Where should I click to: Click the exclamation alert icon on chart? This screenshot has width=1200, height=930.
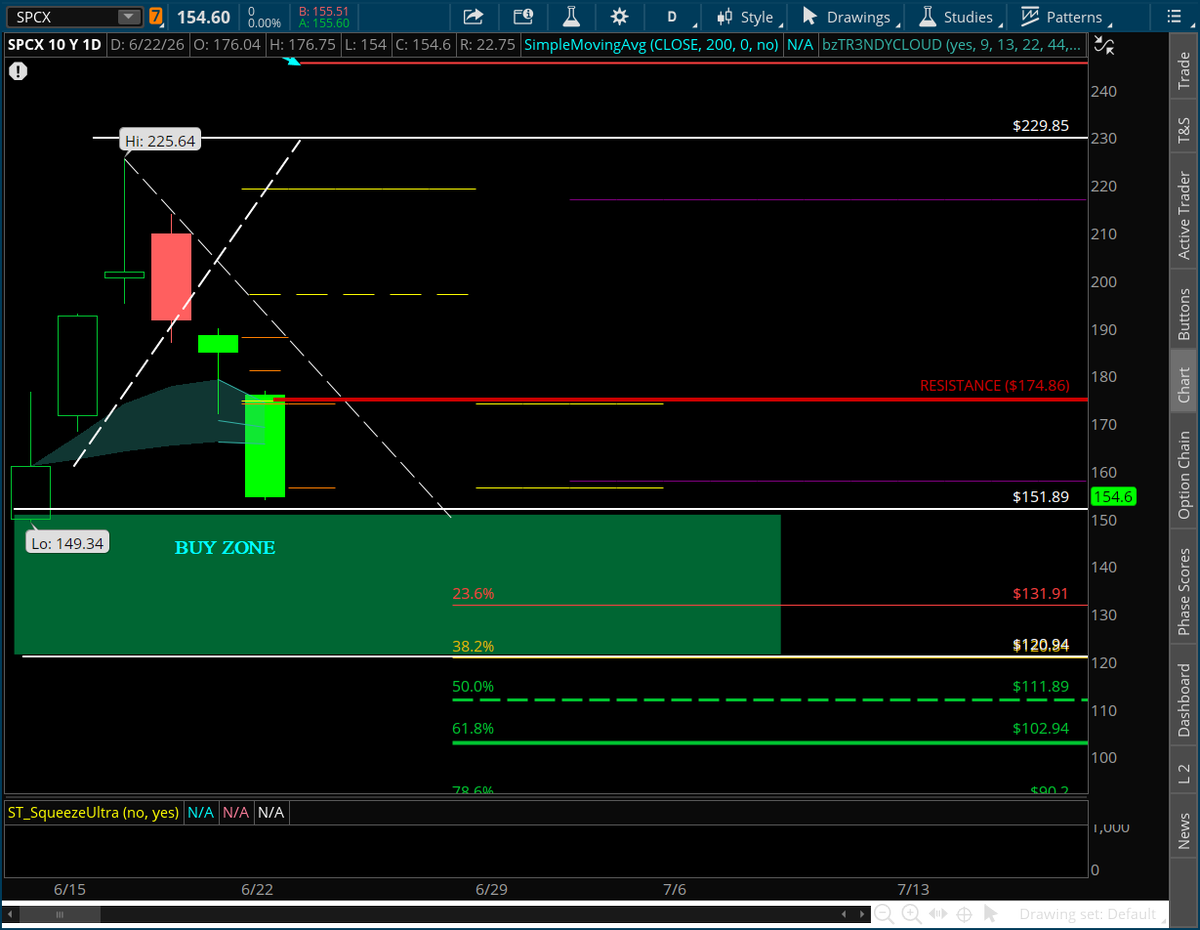[x=18, y=71]
